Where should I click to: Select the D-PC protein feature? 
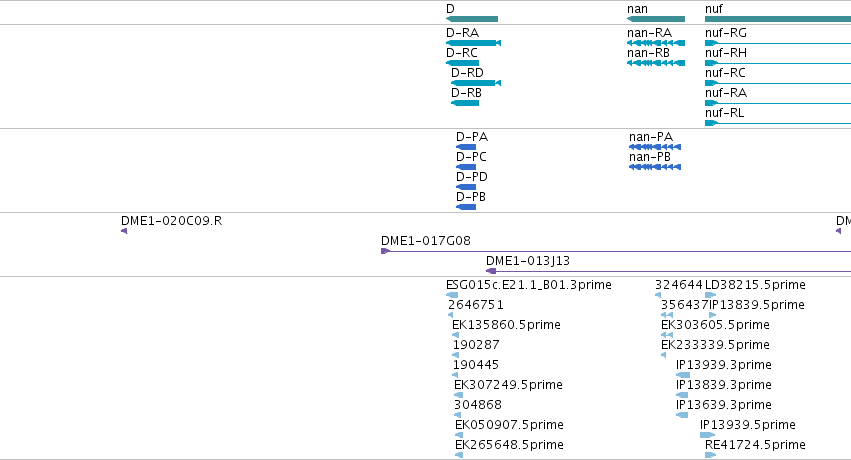466,167
